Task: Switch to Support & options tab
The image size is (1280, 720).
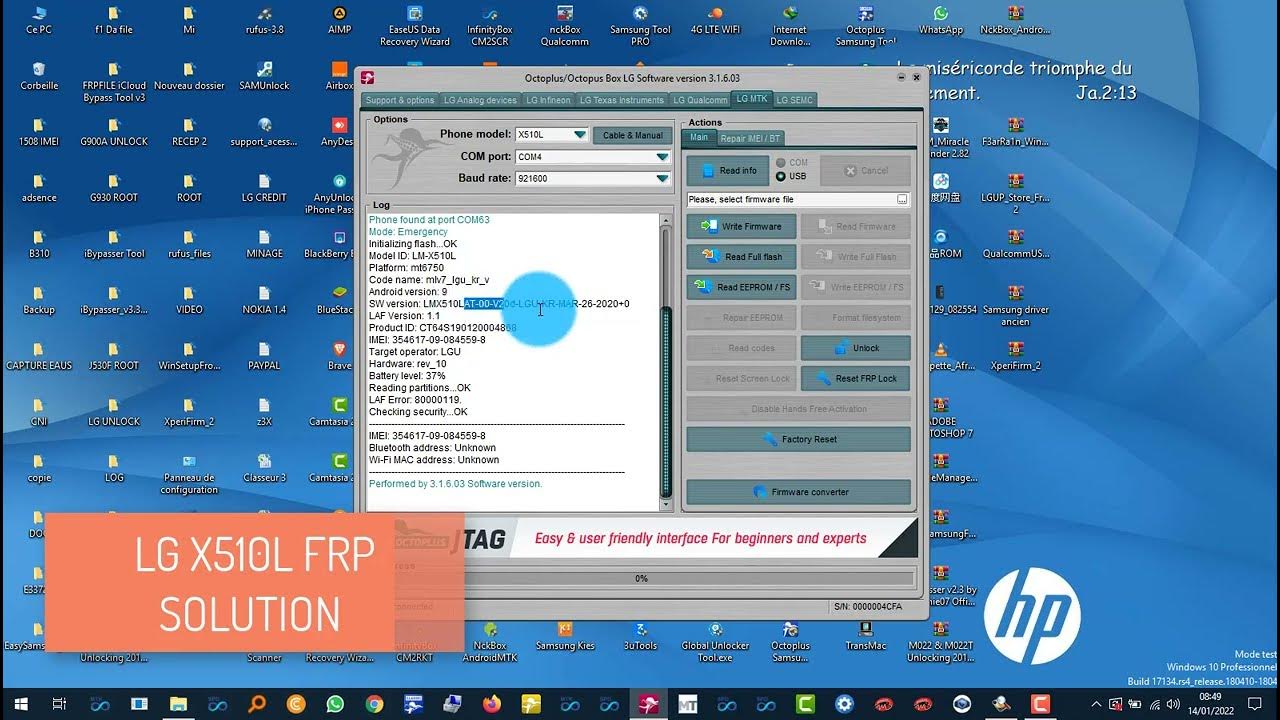Action: click(x=400, y=100)
